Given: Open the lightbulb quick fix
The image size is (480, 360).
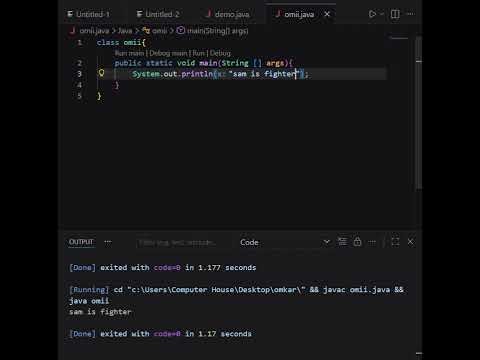Looking at the screenshot, I should tap(101, 73).
